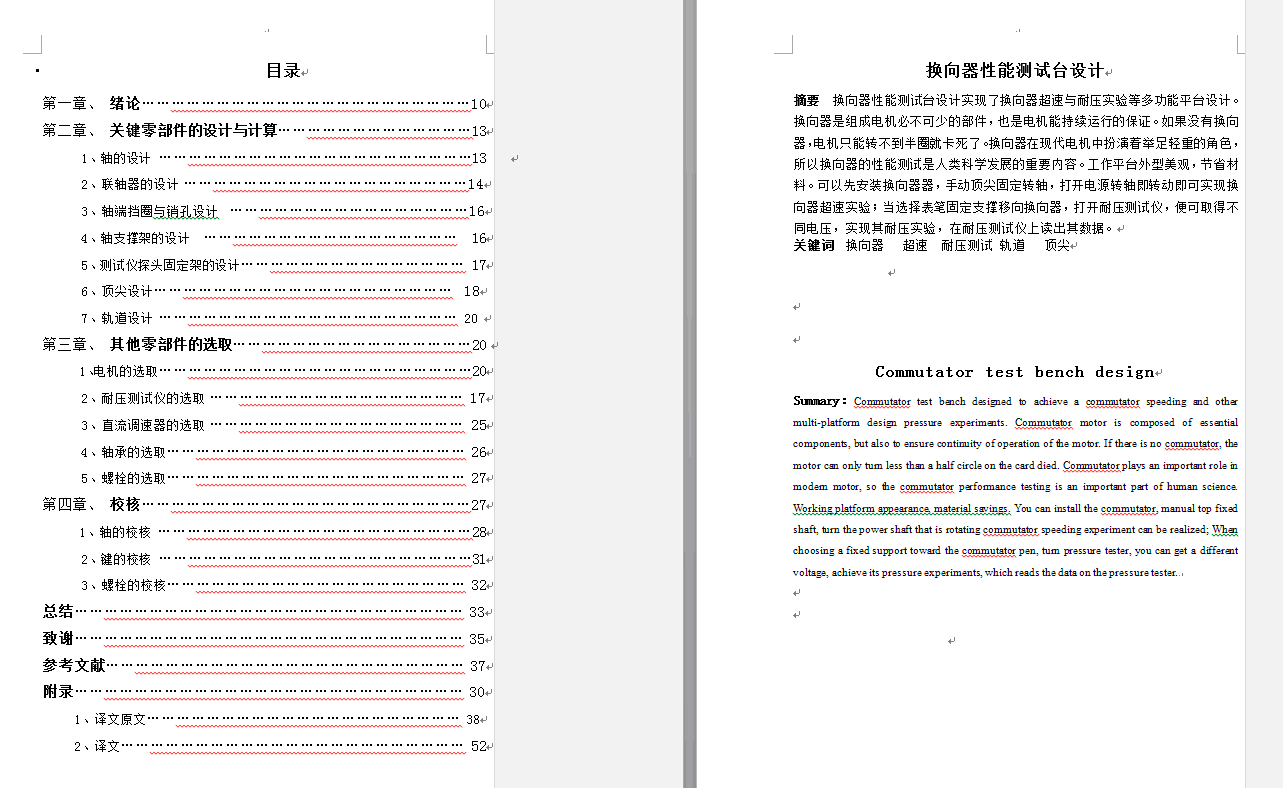Image resolution: width=1283 pixels, height=788 pixels.
Task: Select the 5、螺栓的选取 entry
Action: click(285, 479)
